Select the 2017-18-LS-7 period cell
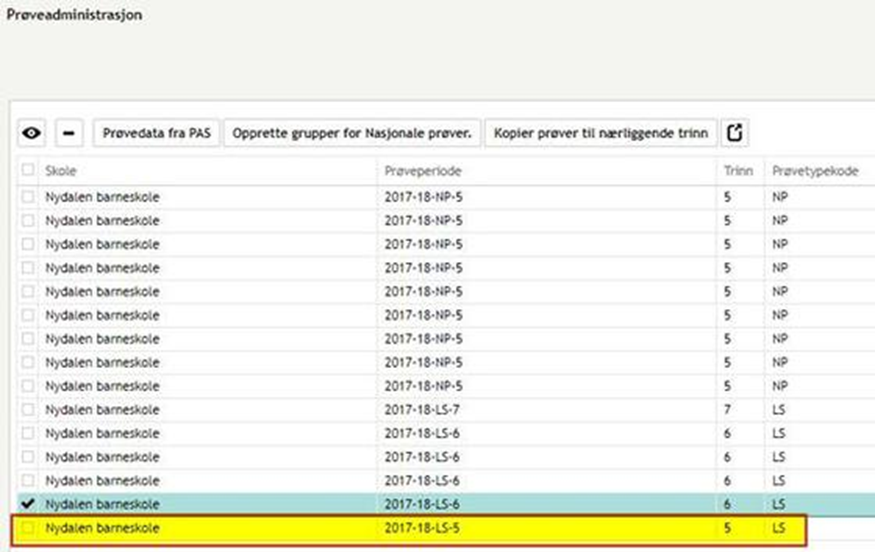The width and height of the screenshot is (875, 552). coord(423,409)
